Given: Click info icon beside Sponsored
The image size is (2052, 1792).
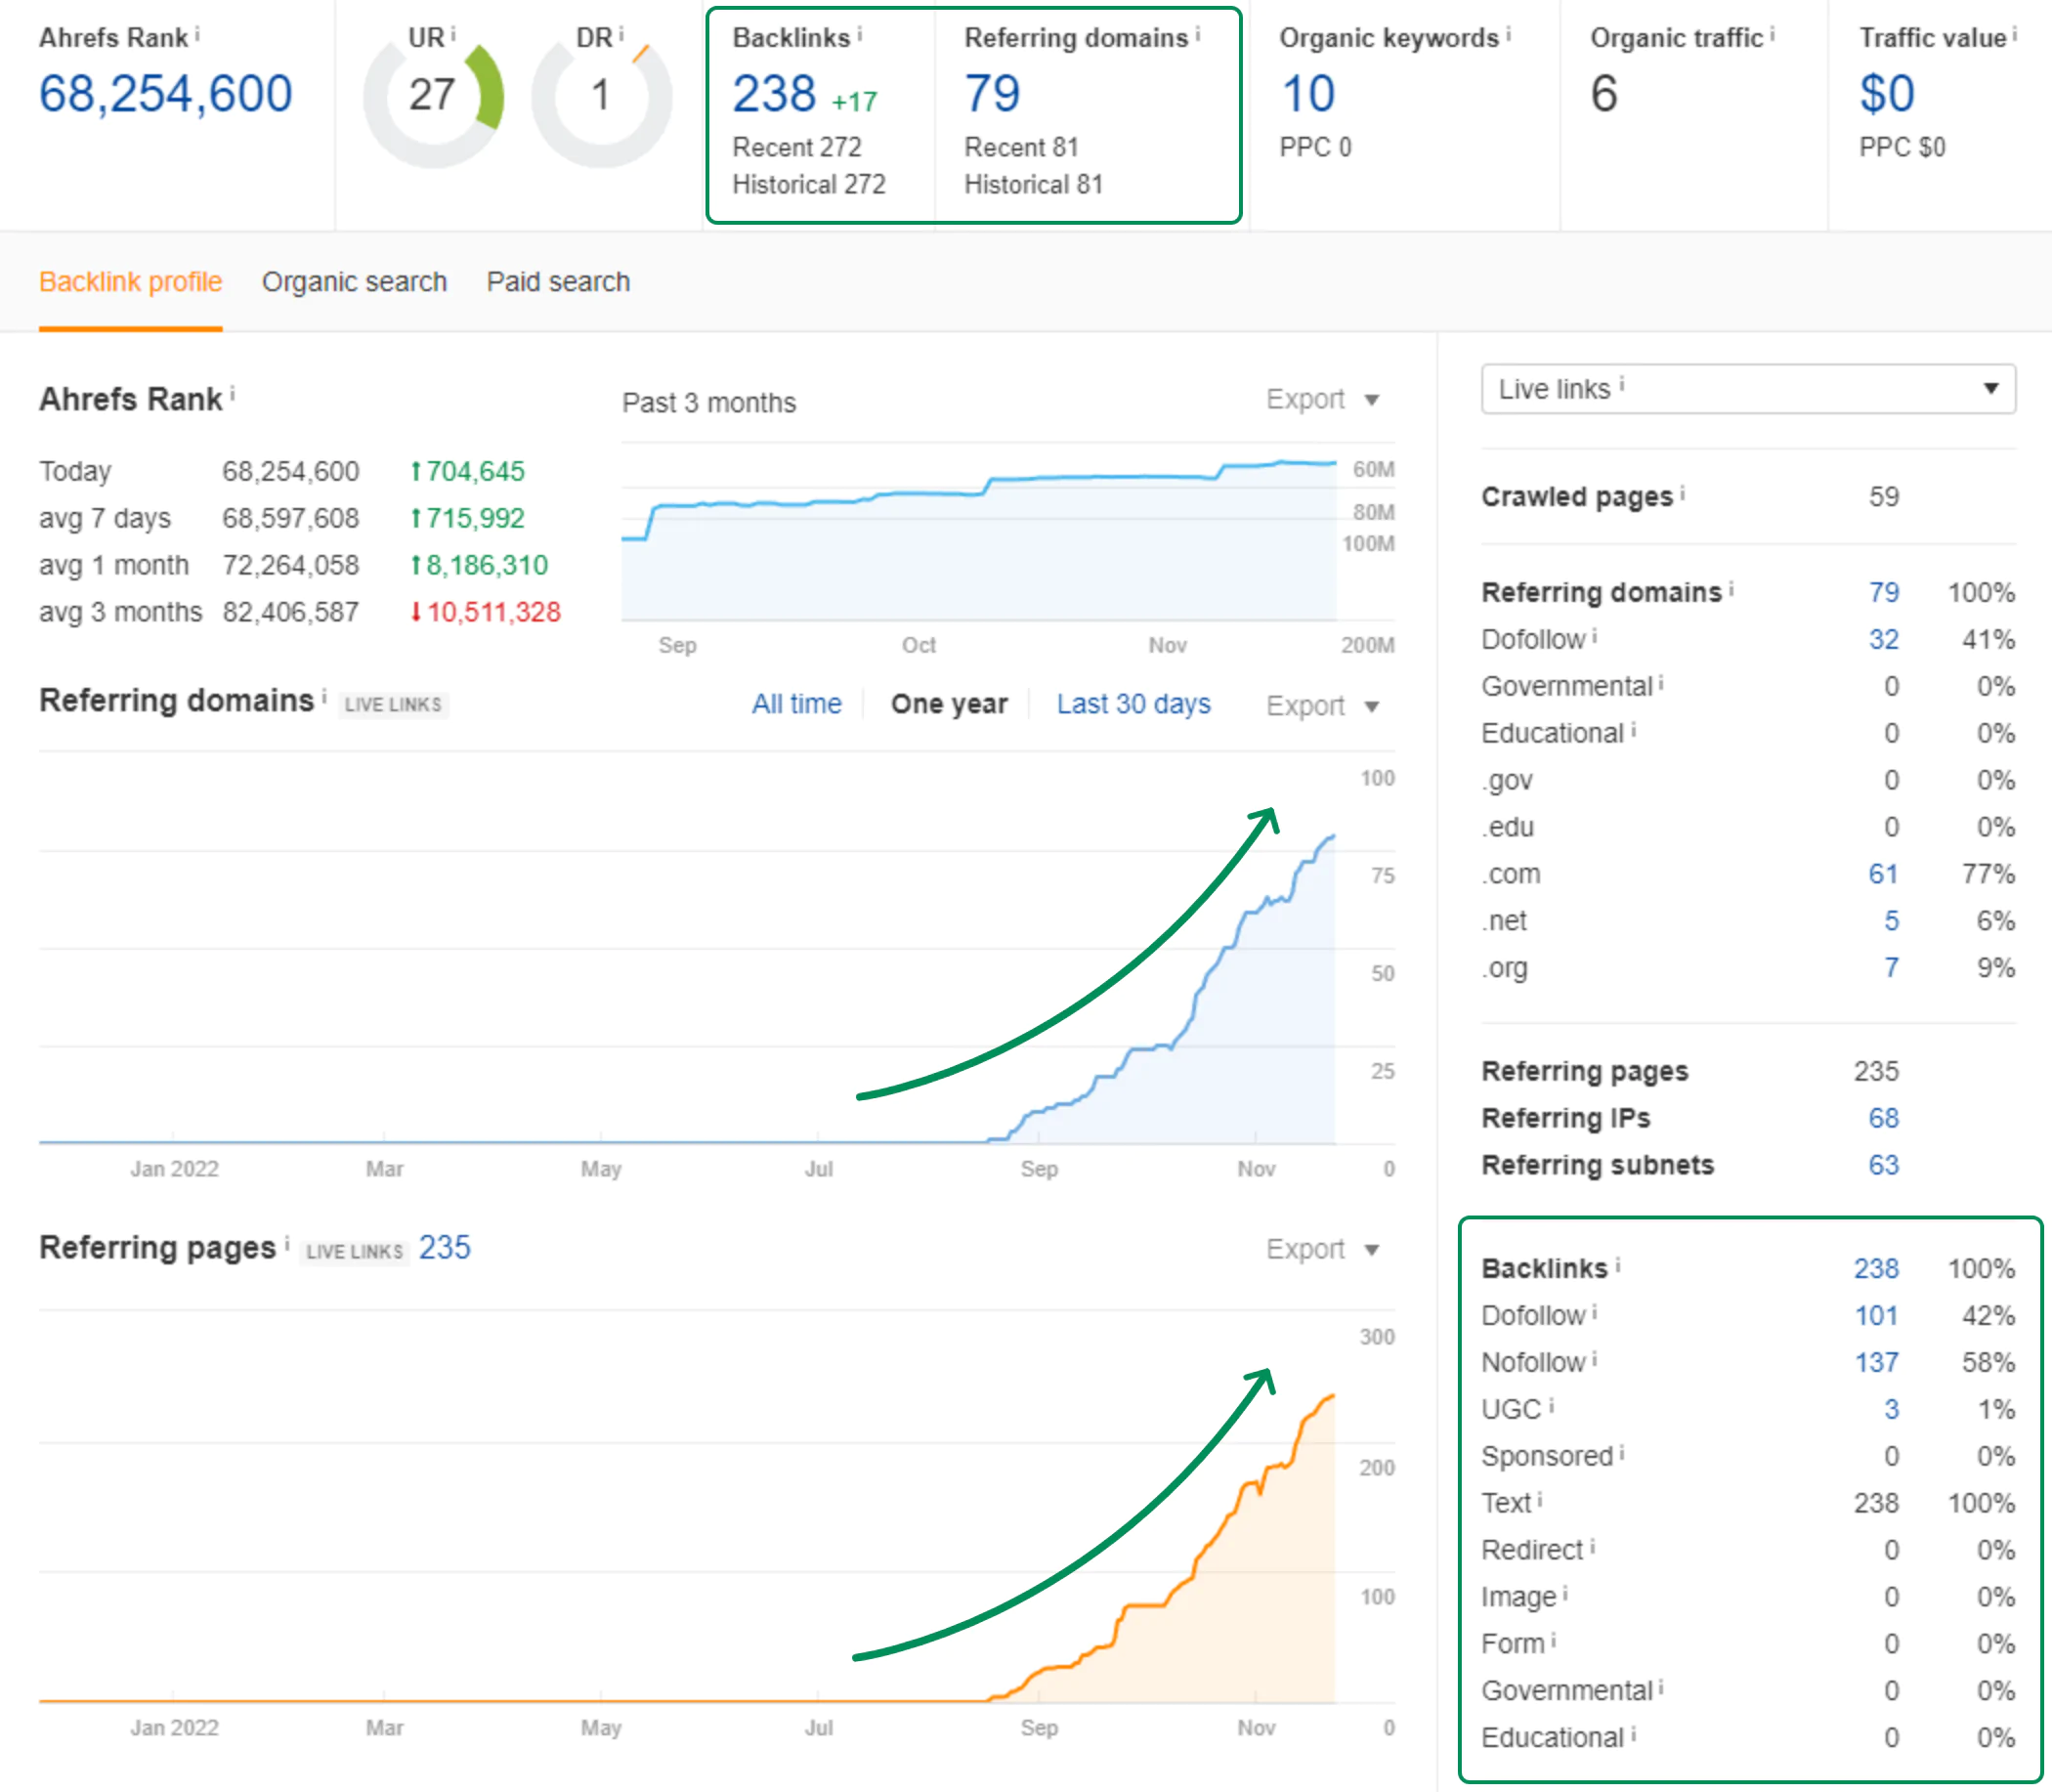Looking at the screenshot, I should point(1621,1452).
